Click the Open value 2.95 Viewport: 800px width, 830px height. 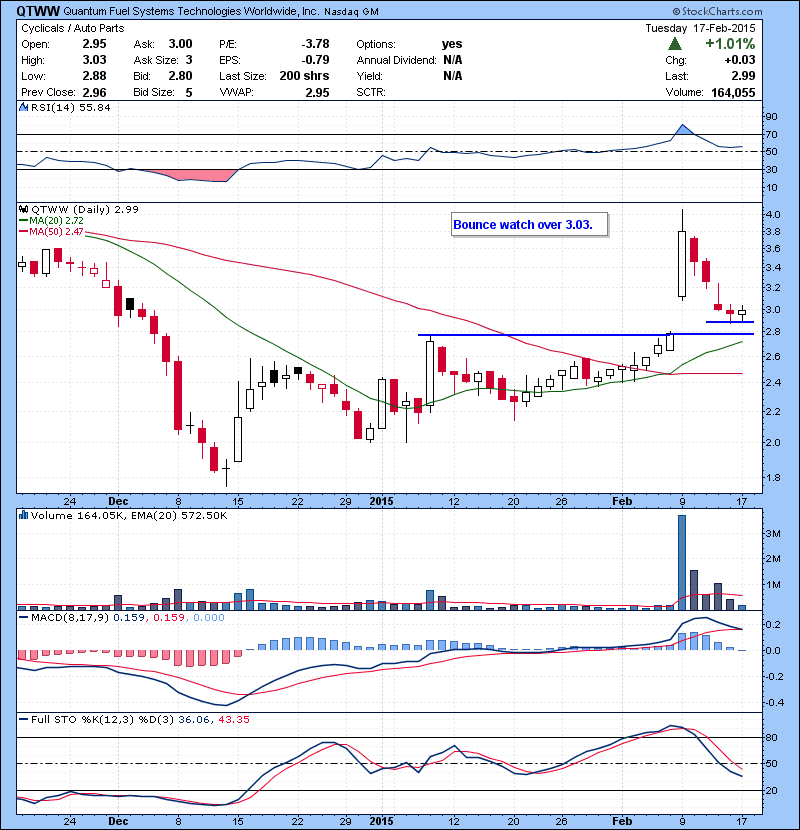pyautogui.click(x=94, y=44)
